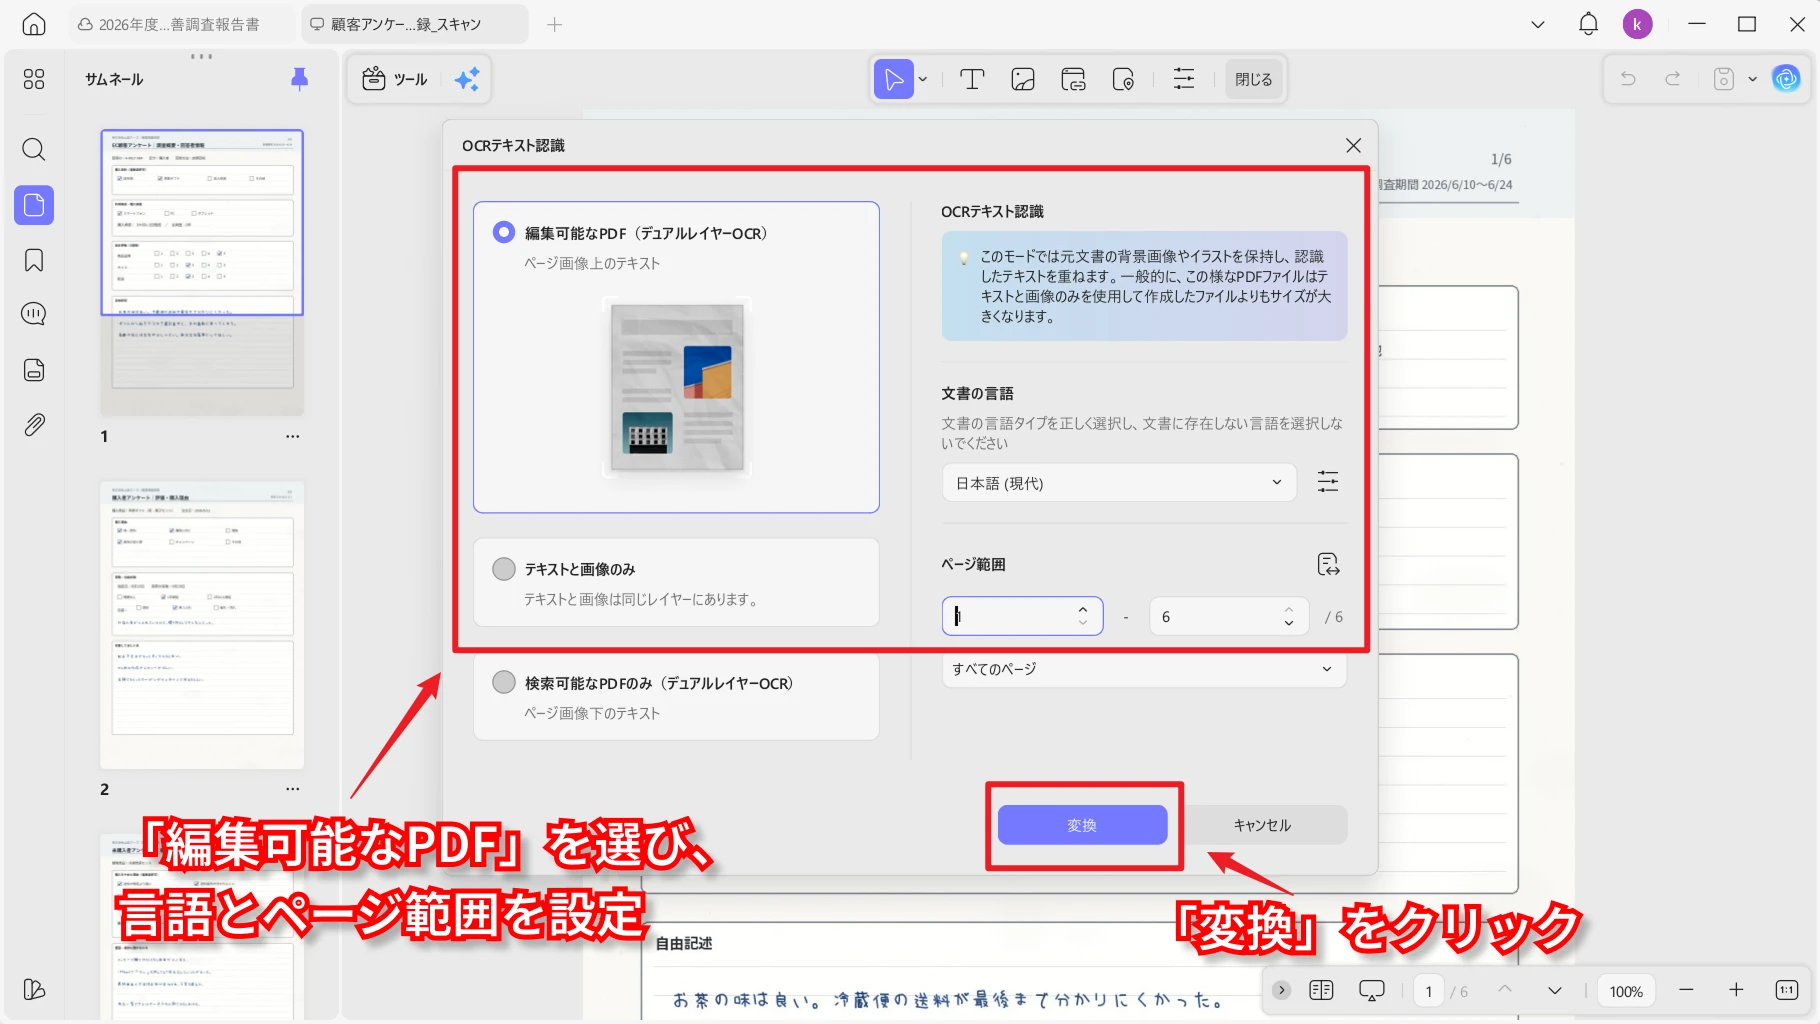Screen dimensions: 1820x1024
Task: Select the Image edit tool
Action: [x=1023, y=79]
